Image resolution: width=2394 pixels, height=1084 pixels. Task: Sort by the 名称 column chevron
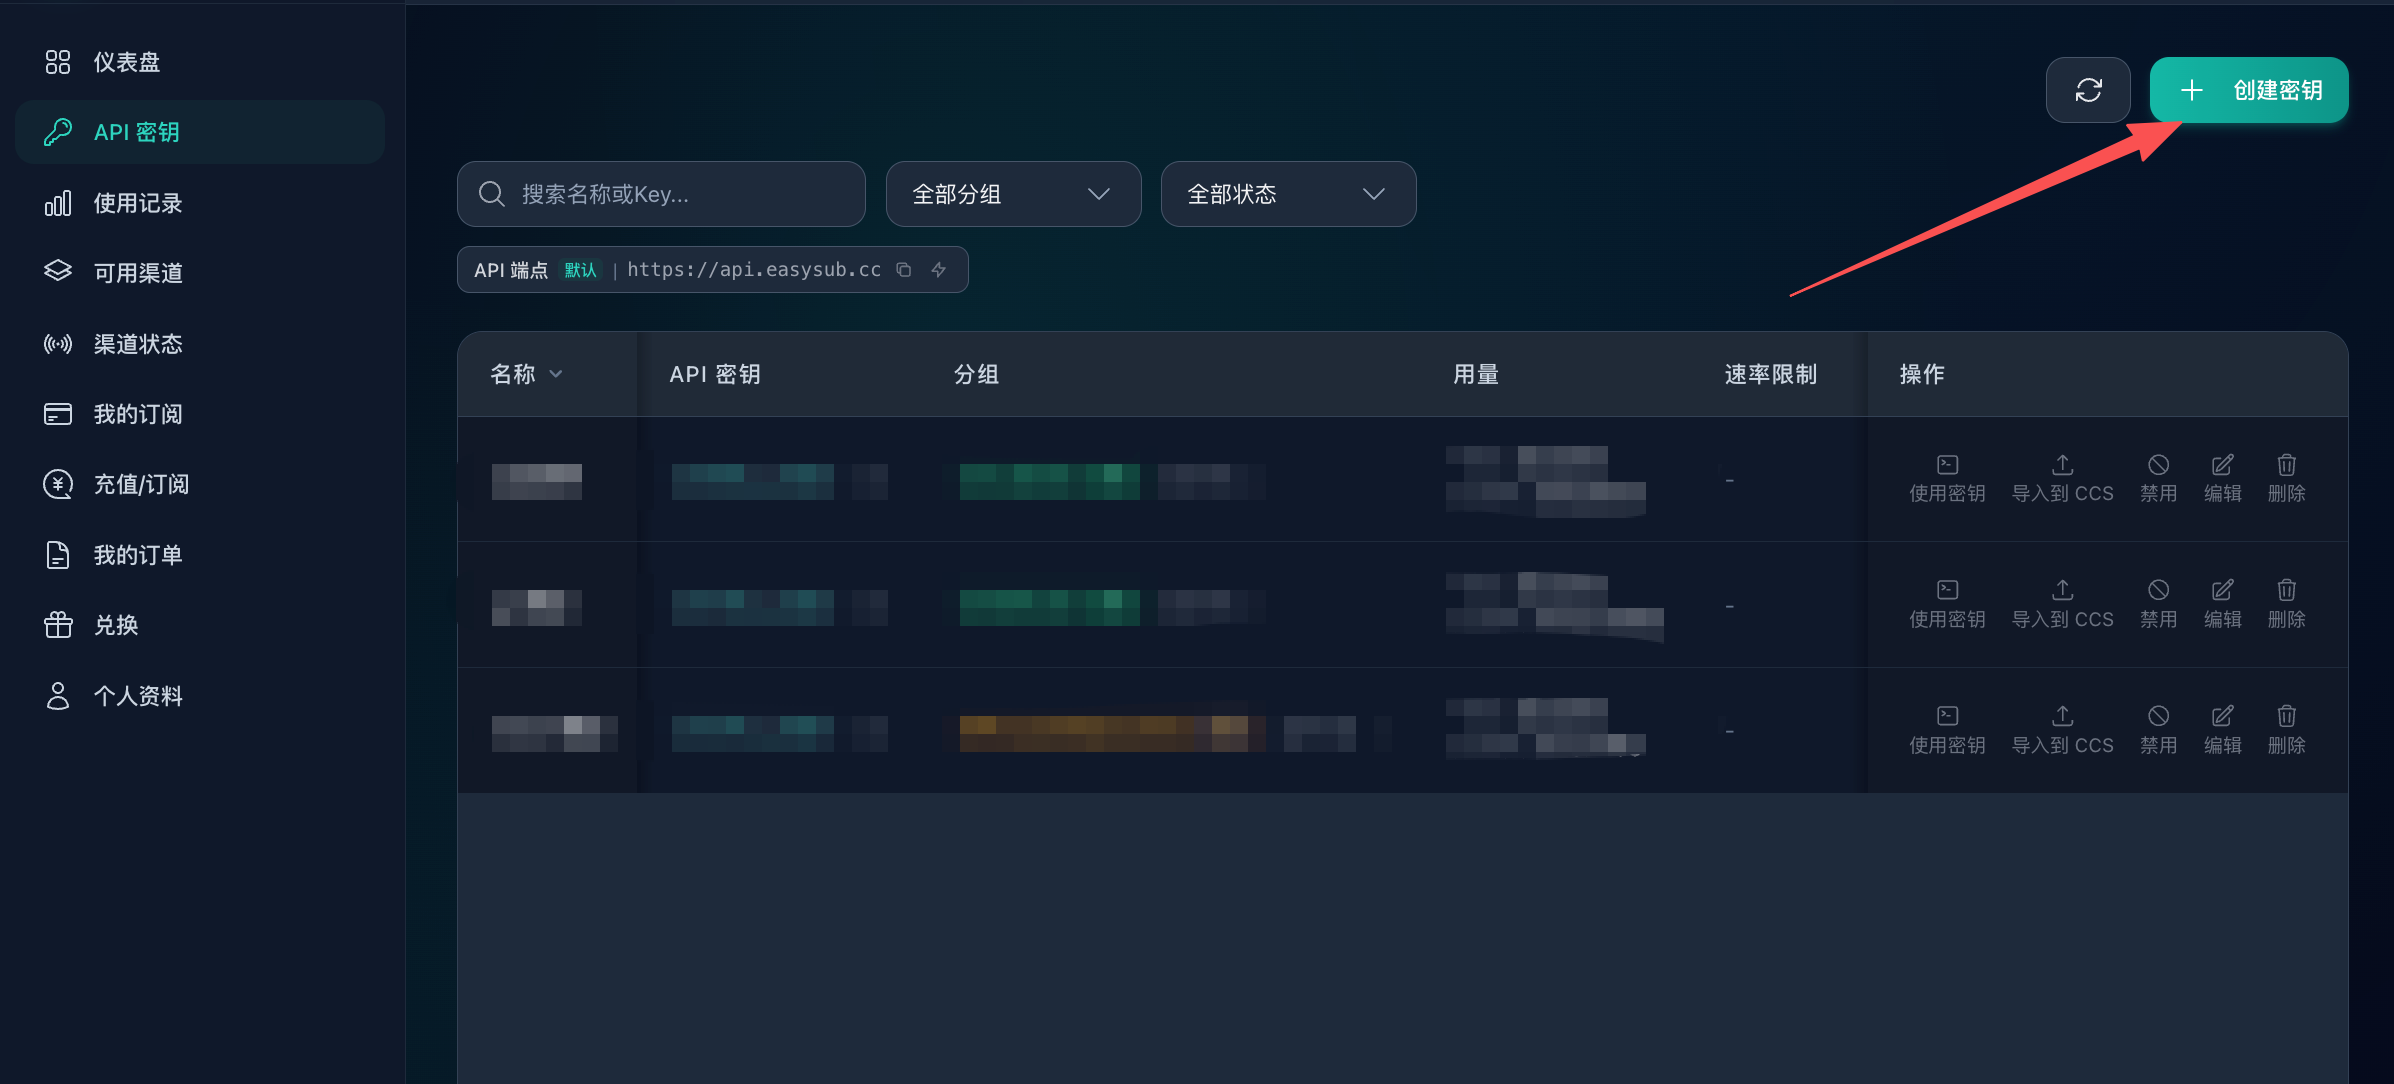[556, 374]
